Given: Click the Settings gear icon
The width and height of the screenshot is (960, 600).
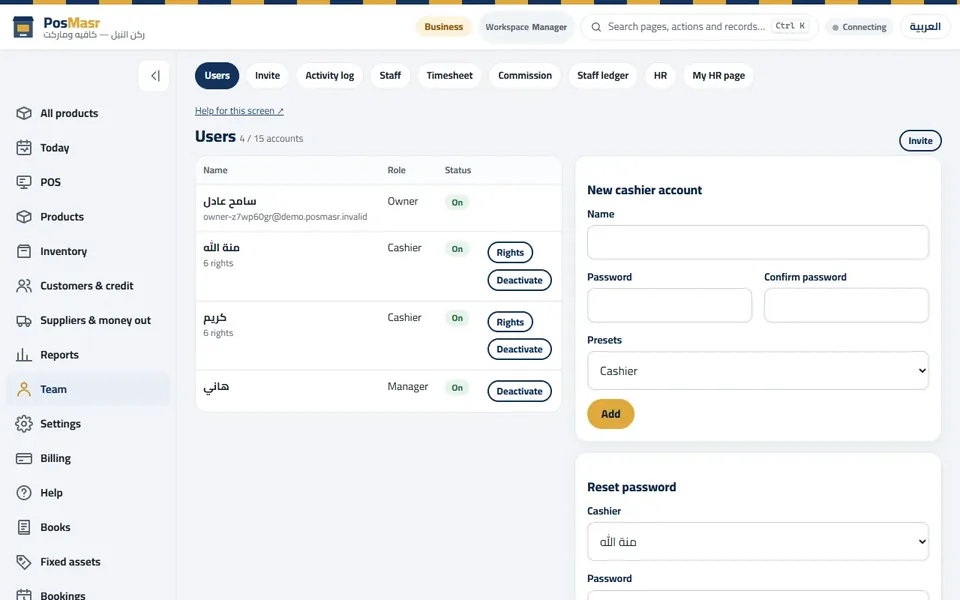Looking at the screenshot, I should pyautogui.click(x=24, y=424).
